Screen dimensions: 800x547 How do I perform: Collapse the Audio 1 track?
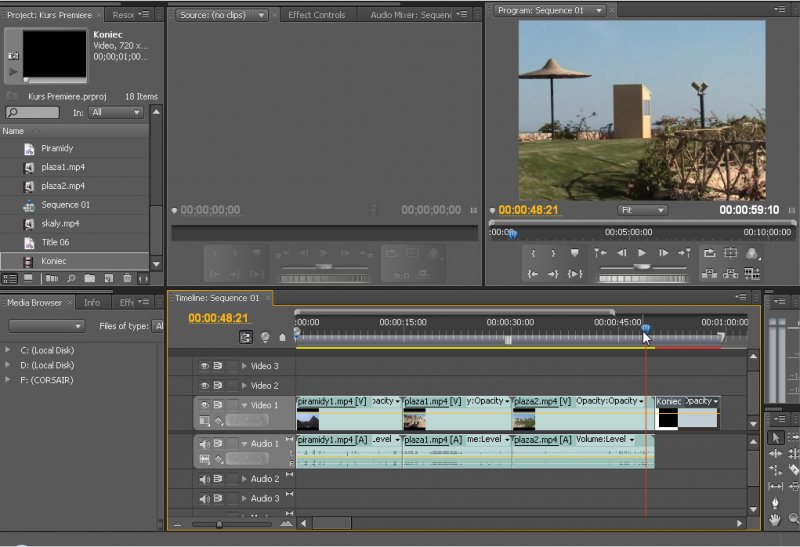244,443
